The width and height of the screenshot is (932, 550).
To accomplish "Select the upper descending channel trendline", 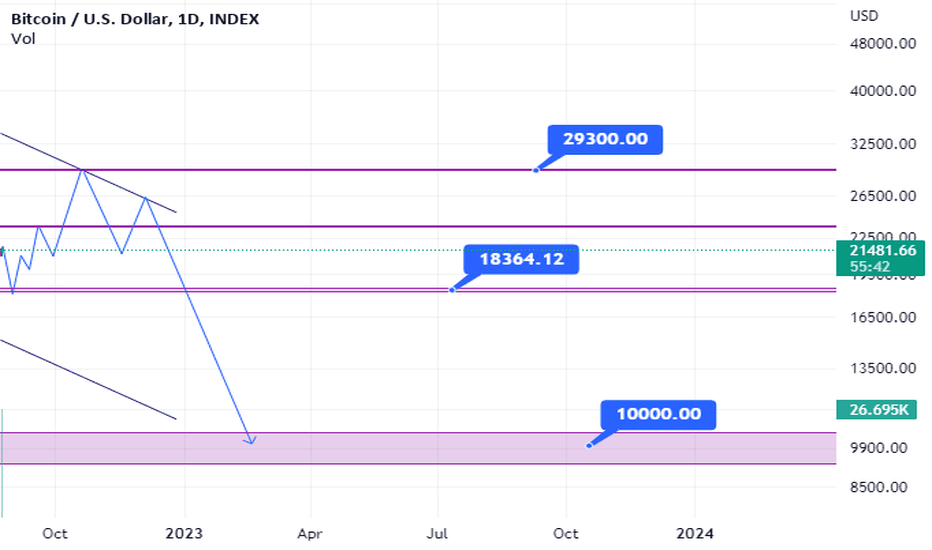I will click(x=88, y=172).
